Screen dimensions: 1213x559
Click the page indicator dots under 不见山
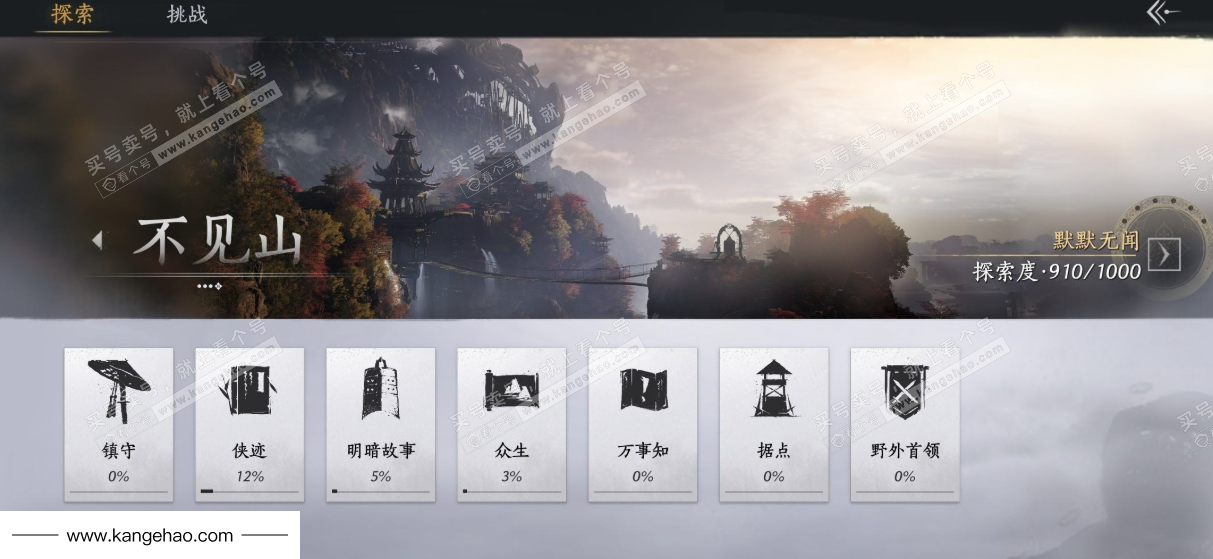click(x=209, y=286)
